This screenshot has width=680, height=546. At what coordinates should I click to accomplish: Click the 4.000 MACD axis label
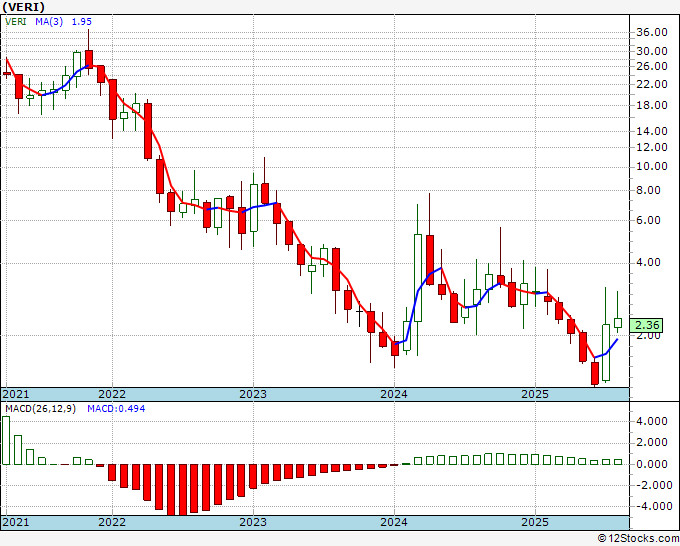pyautogui.click(x=652, y=422)
